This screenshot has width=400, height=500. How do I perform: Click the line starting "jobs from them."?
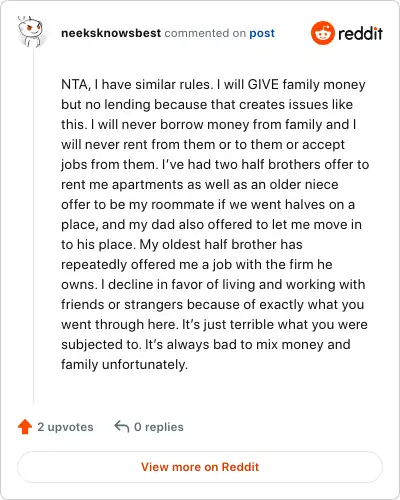coord(215,164)
